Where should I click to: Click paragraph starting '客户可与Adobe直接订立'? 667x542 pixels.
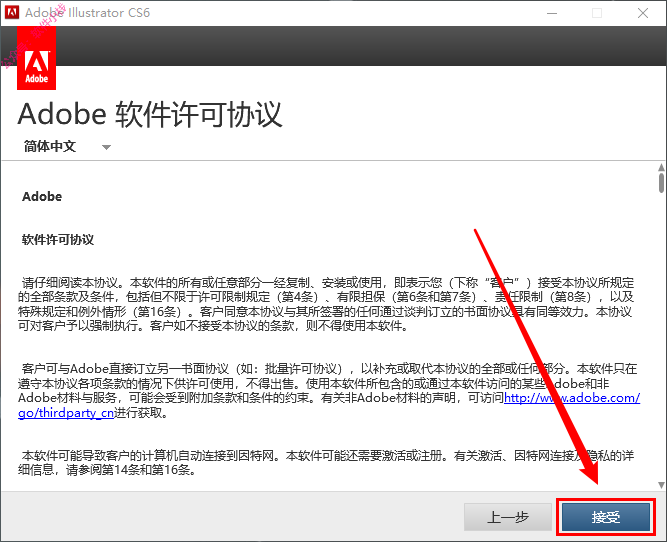[329, 391]
